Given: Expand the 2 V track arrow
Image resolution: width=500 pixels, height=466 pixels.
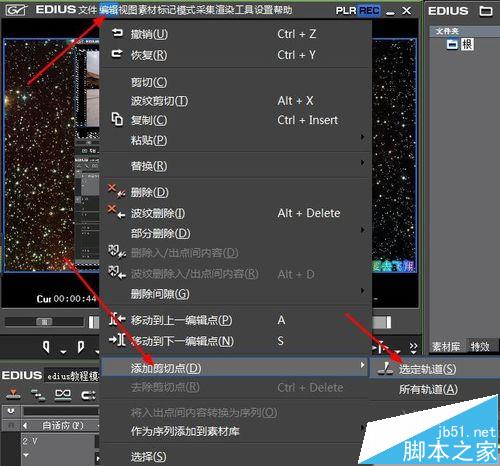Looking at the screenshot, I should [x=26, y=455].
